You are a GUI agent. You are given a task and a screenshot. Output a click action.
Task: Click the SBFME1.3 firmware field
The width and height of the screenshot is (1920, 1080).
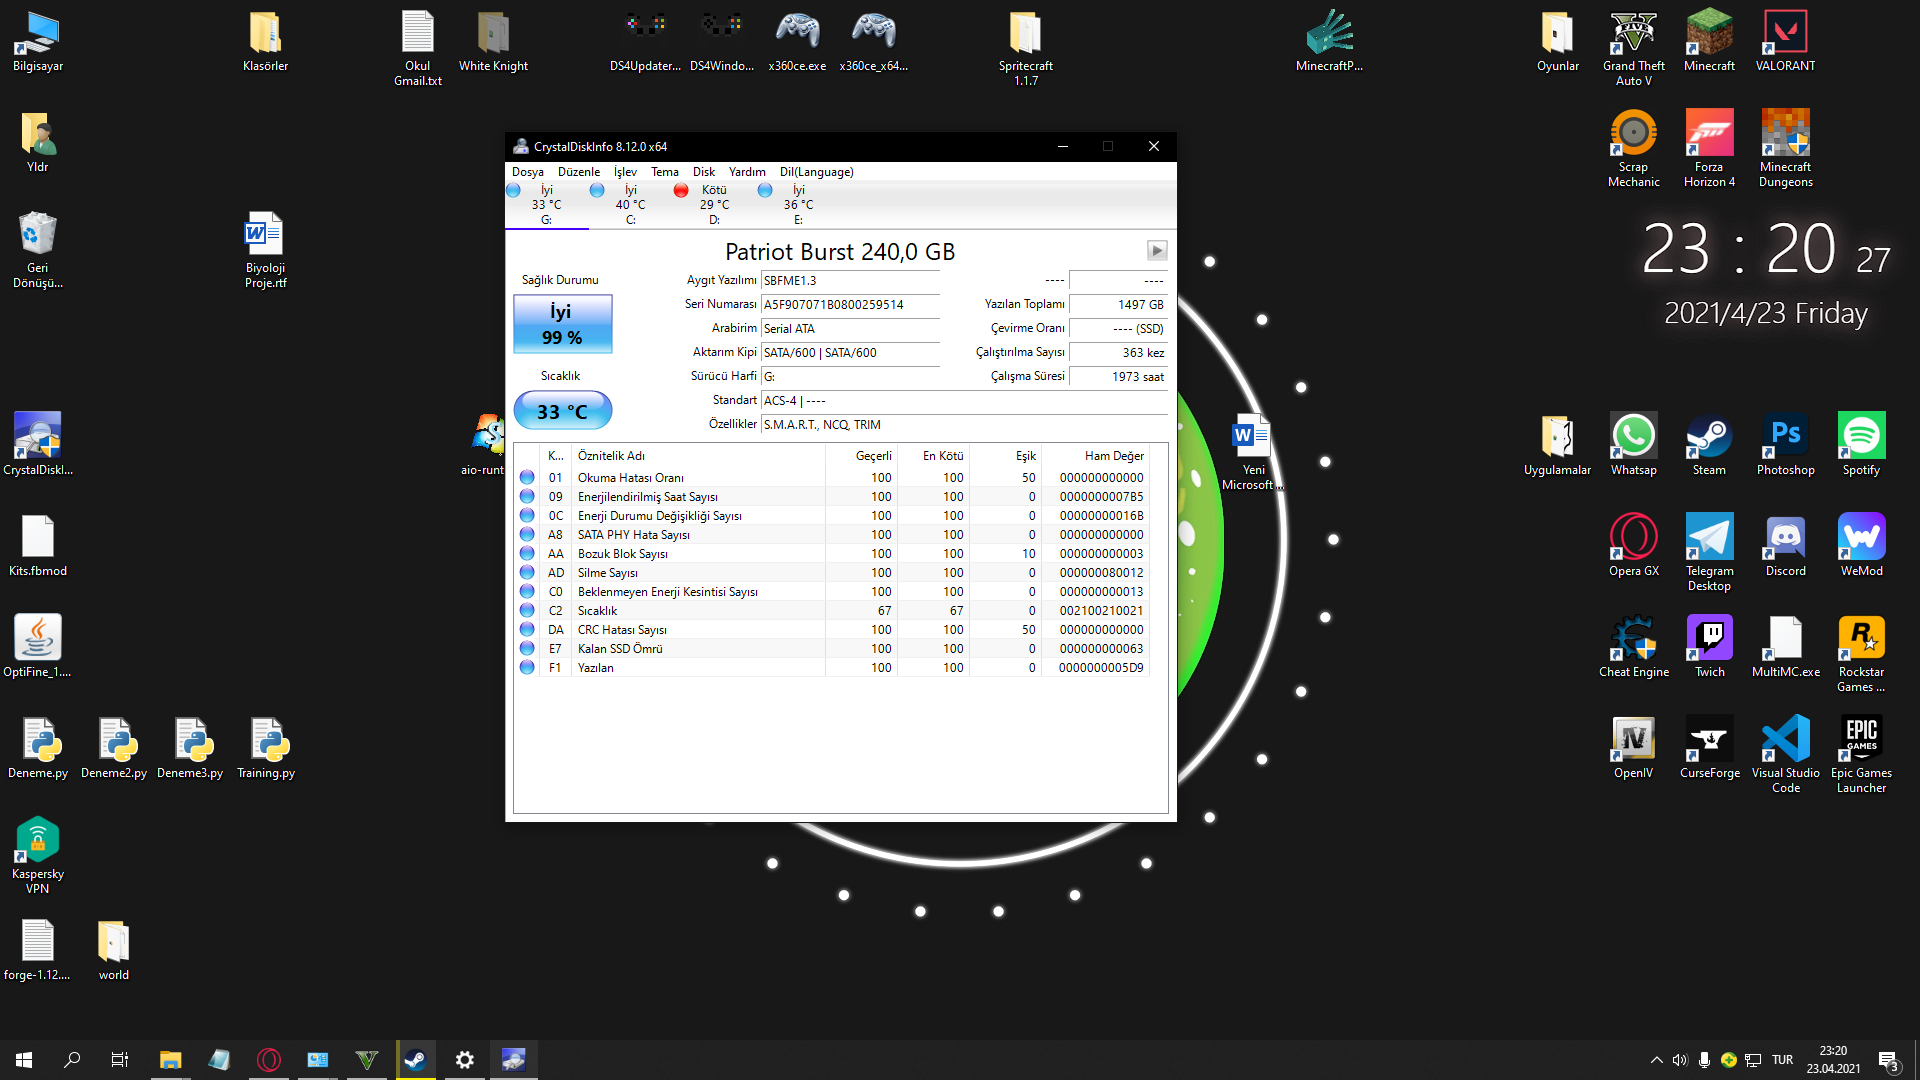850,281
